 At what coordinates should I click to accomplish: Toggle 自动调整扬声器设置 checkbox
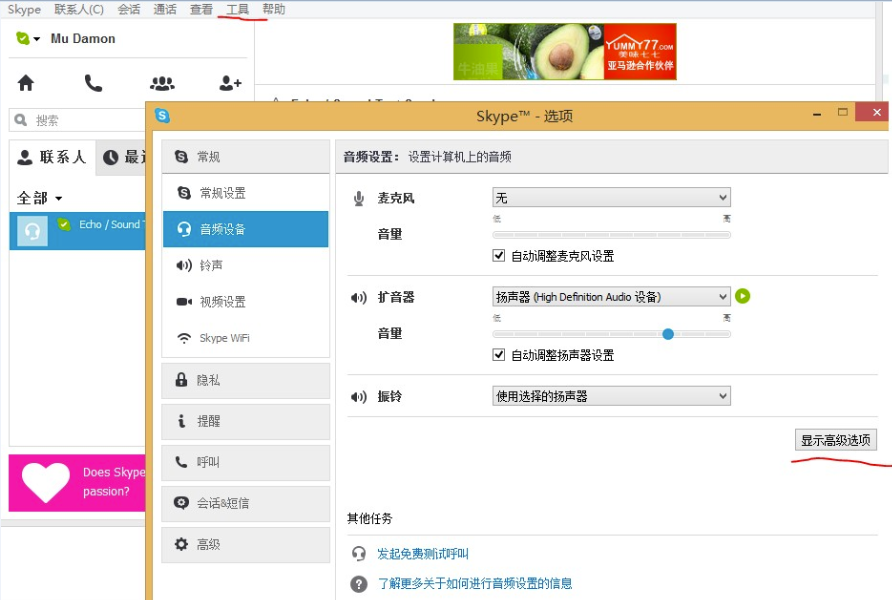[499, 355]
